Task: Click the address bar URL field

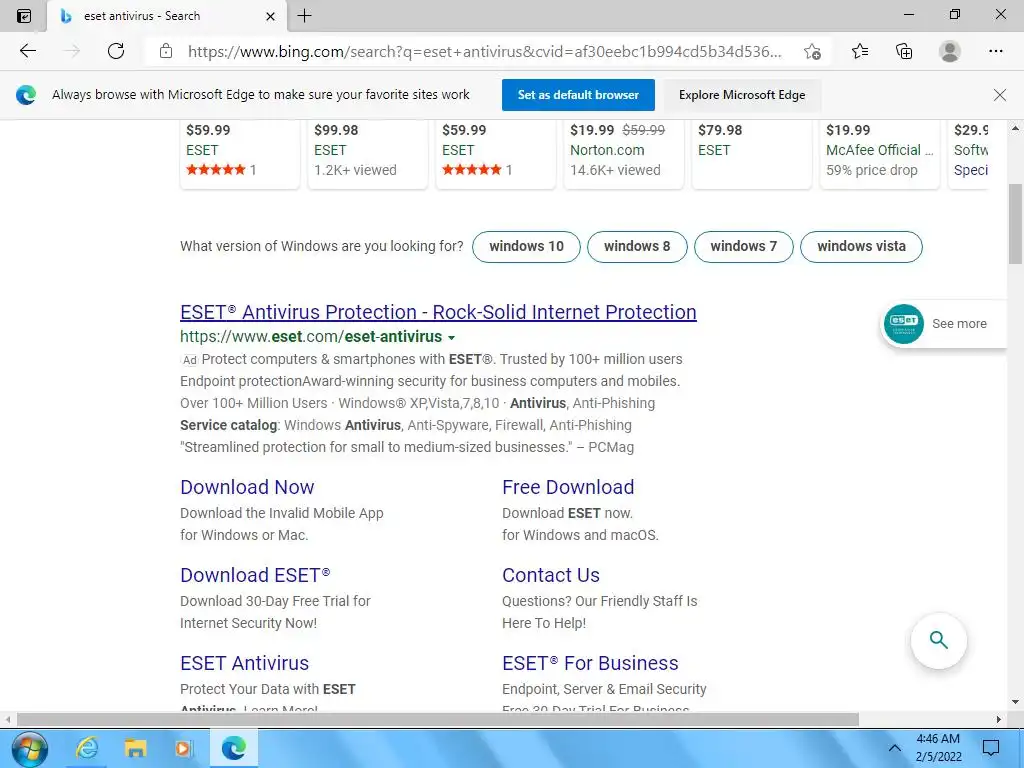Action: tap(484, 52)
